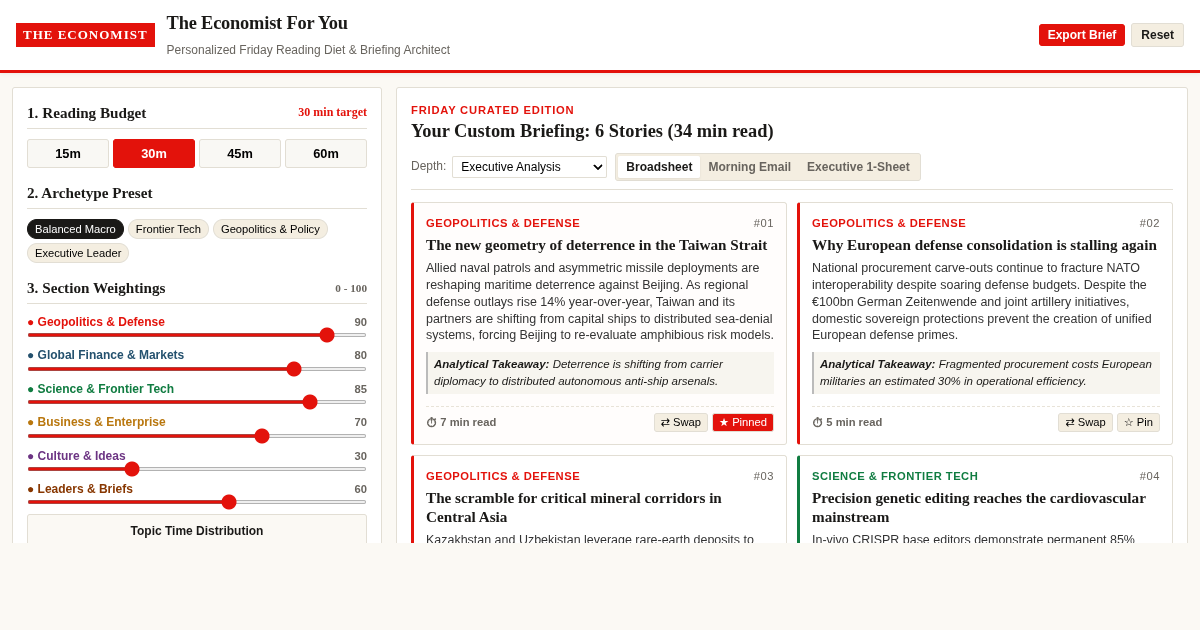
Task: Switch to Morning Email tab
Action: (x=749, y=167)
